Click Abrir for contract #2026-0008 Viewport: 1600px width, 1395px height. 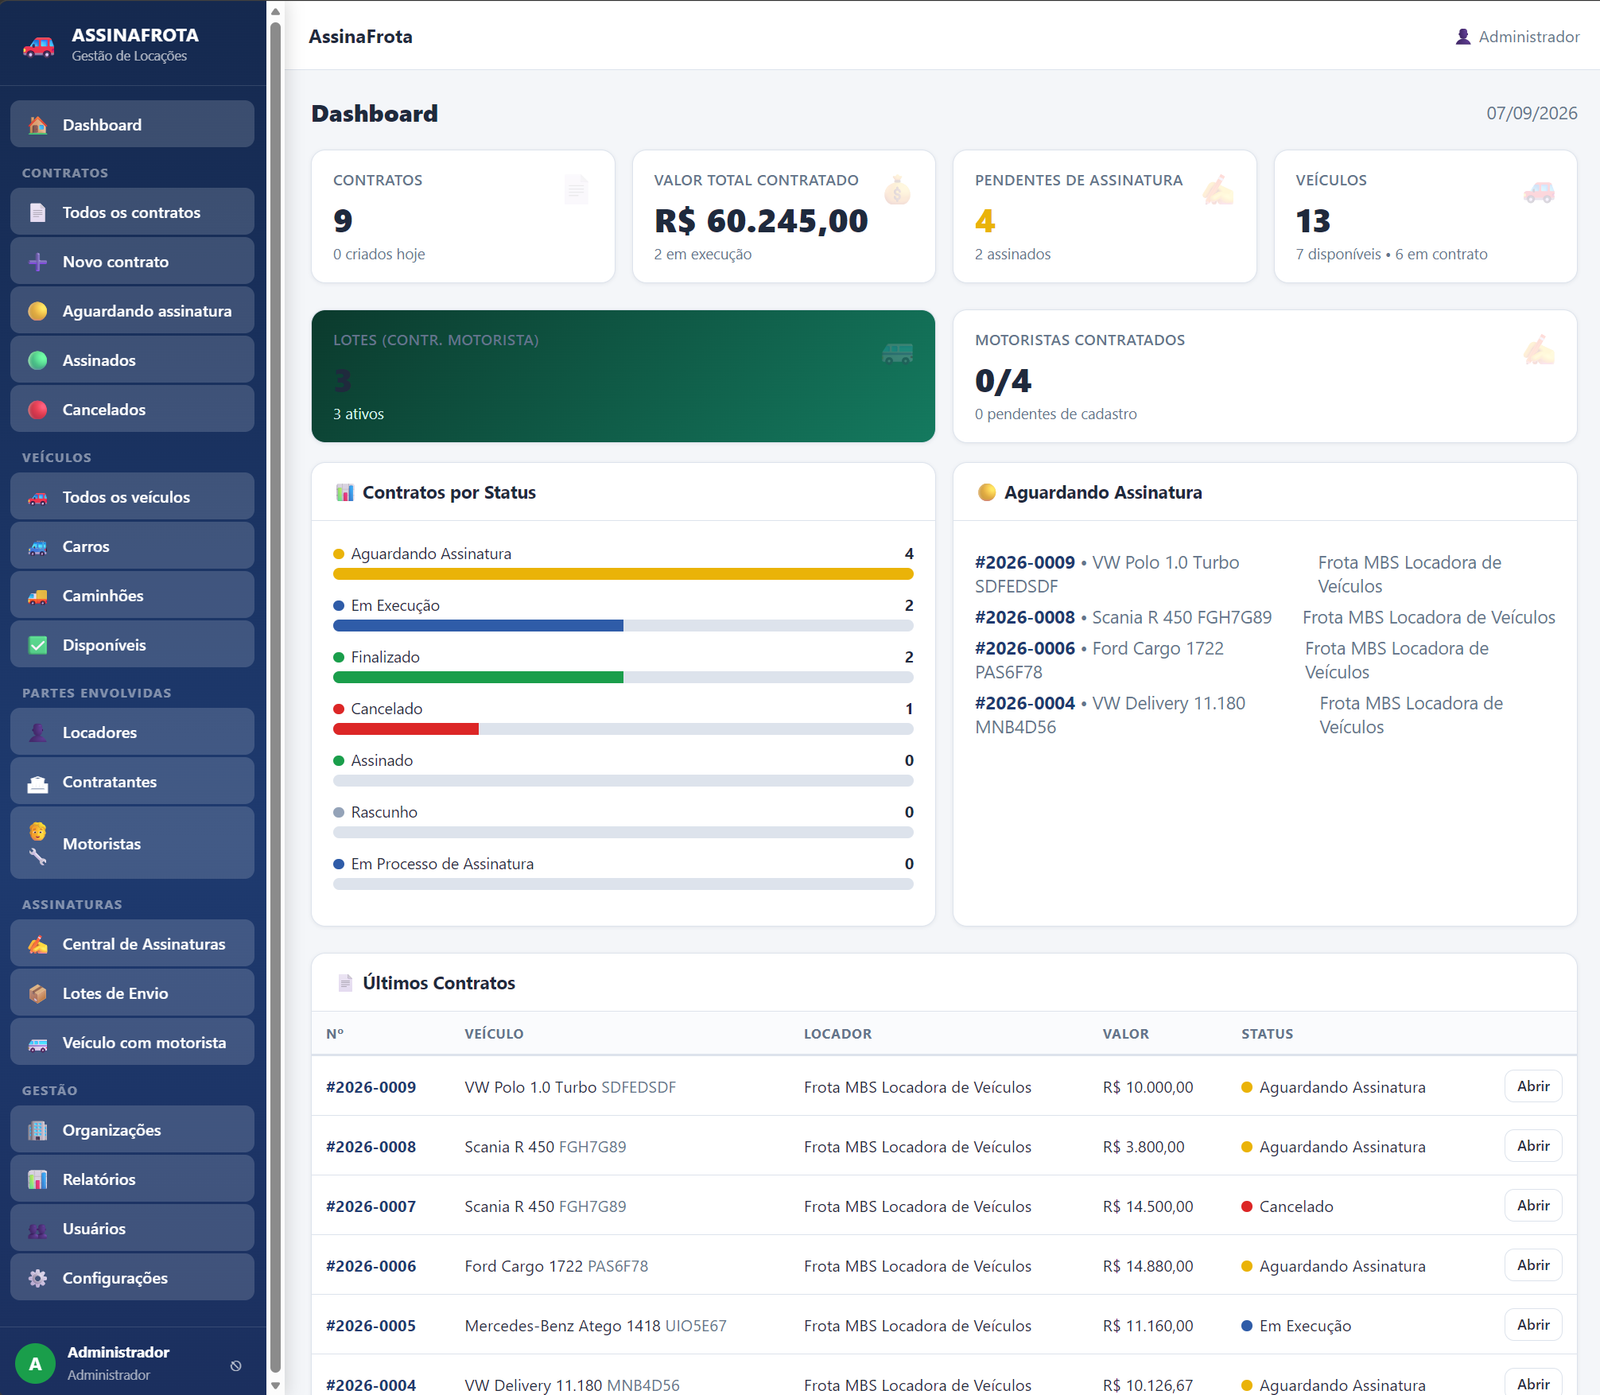click(1533, 1146)
